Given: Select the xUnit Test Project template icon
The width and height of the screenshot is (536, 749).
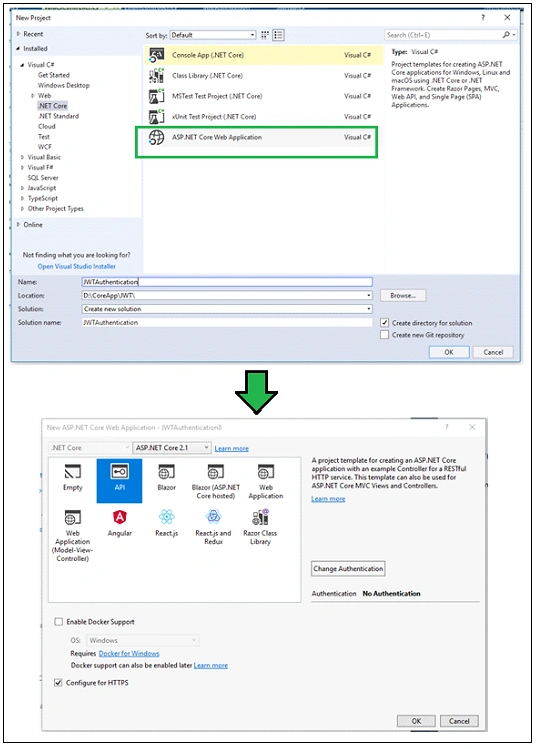Looking at the screenshot, I should point(157,117).
